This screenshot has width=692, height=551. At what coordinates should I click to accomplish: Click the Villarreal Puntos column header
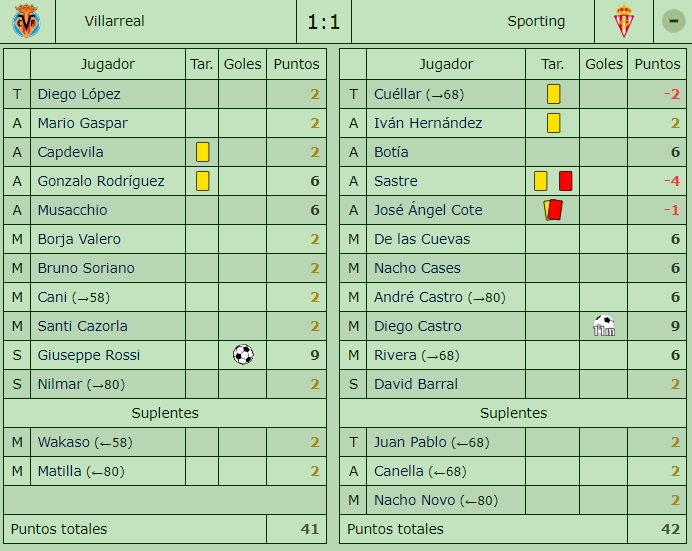(296, 64)
